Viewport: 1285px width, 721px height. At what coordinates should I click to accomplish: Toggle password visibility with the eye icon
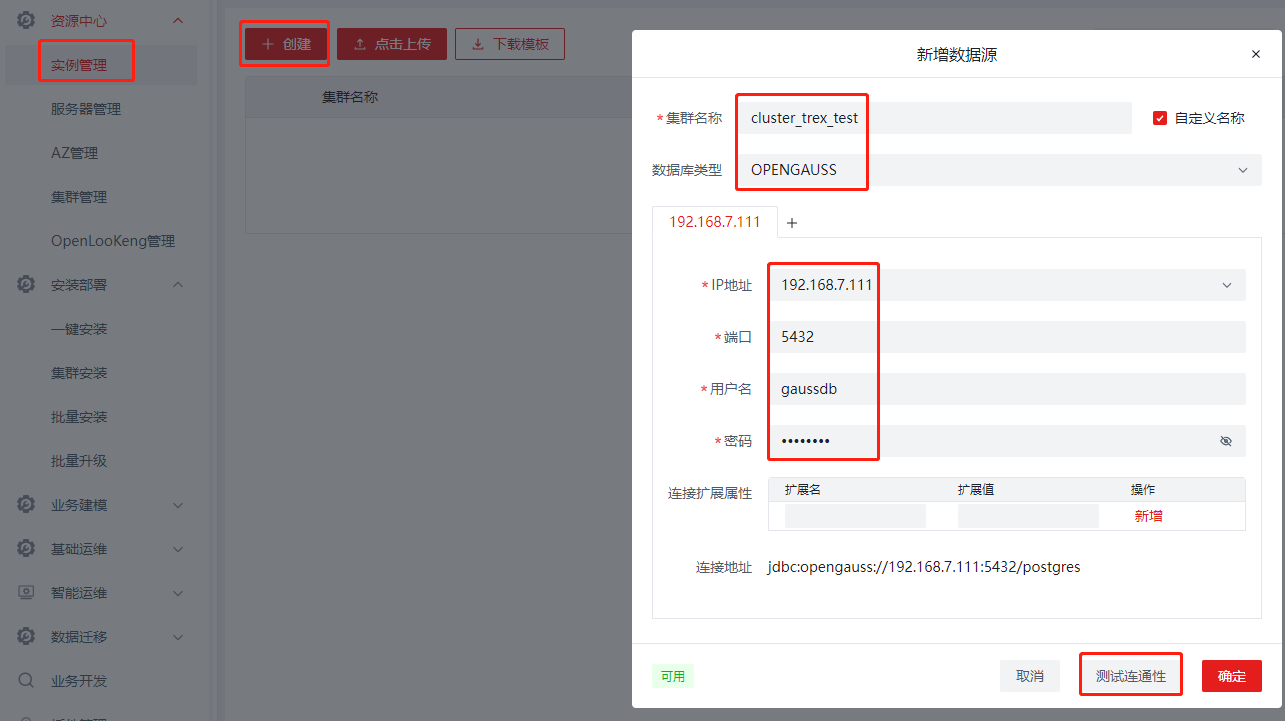click(1226, 440)
